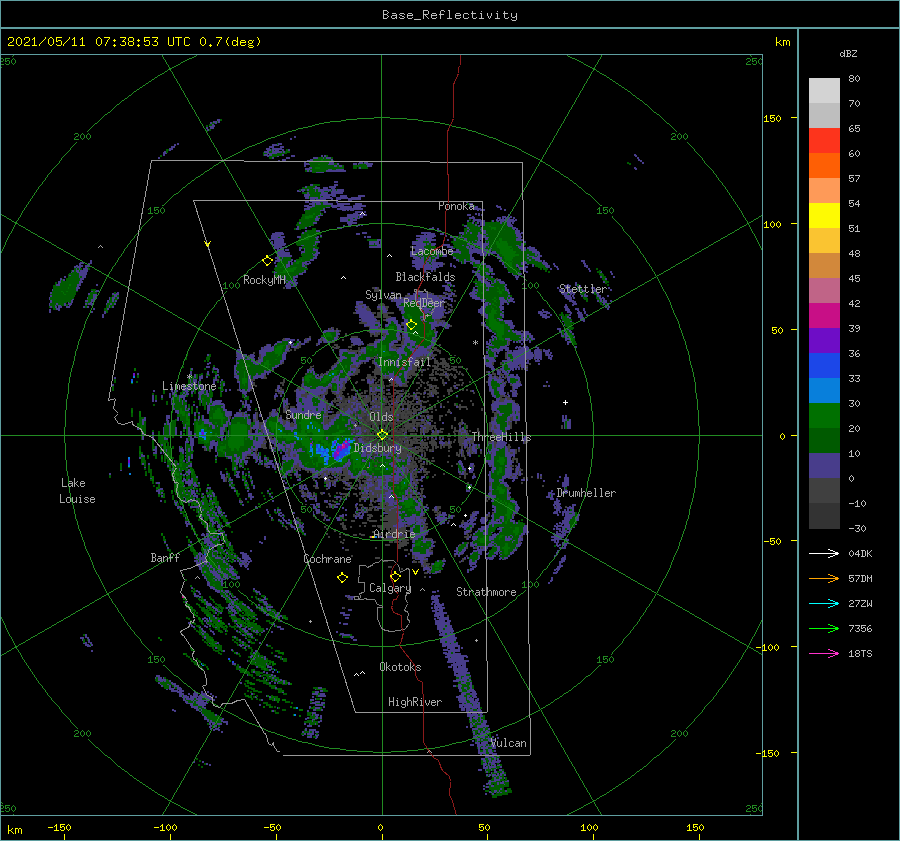Click the magenta 18TS arrow in legend
Viewport: 900px width, 841px height.
pyautogui.click(x=824, y=653)
